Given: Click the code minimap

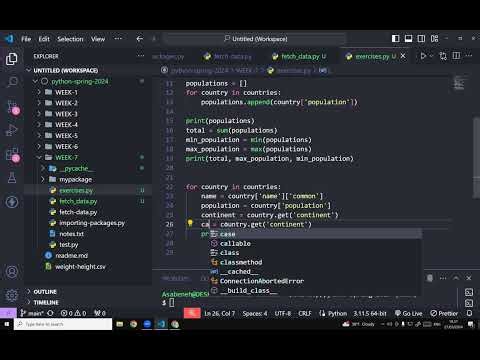Looking at the screenshot, I should click(459, 83).
